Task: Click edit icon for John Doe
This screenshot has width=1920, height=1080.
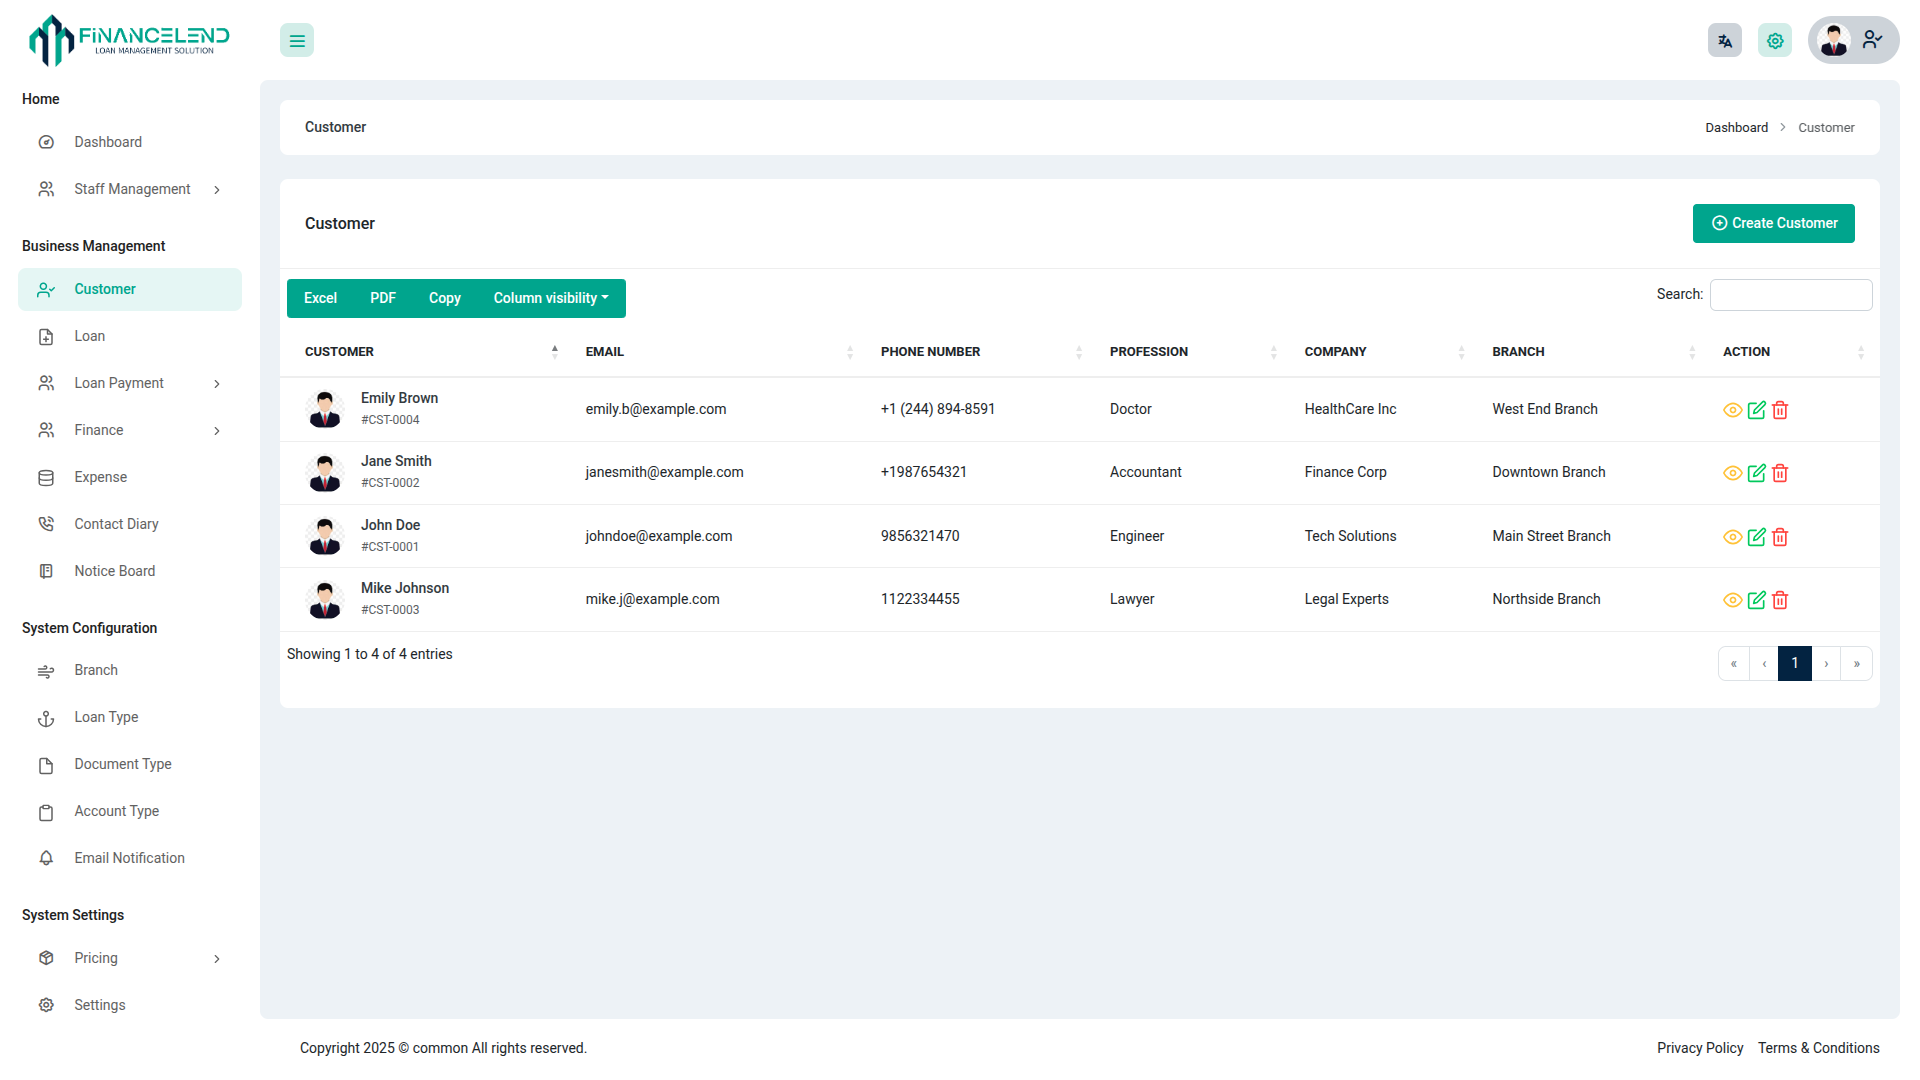Action: [x=1756, y=537]
